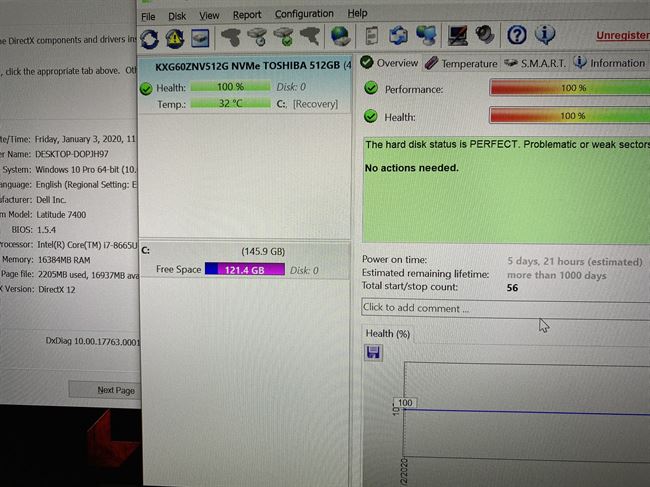Click the Performance 100 % gradient bar
The width and height of the screenshot is (650, 487).
click(x=570, y=88)
